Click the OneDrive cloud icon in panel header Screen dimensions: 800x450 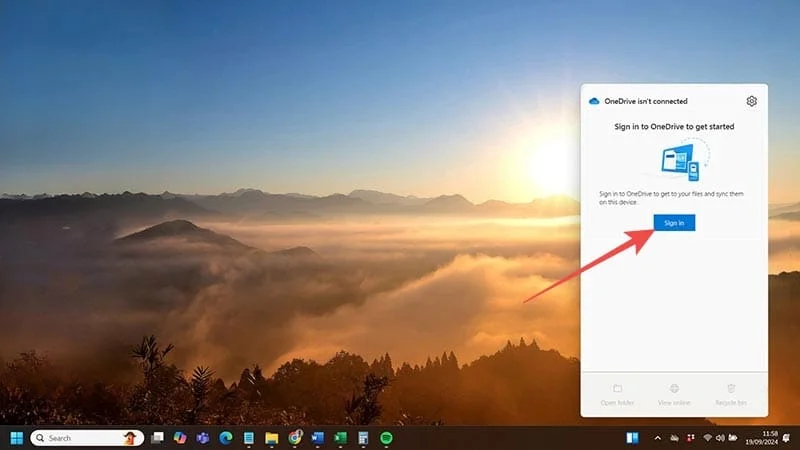click(x=594, y=101)
